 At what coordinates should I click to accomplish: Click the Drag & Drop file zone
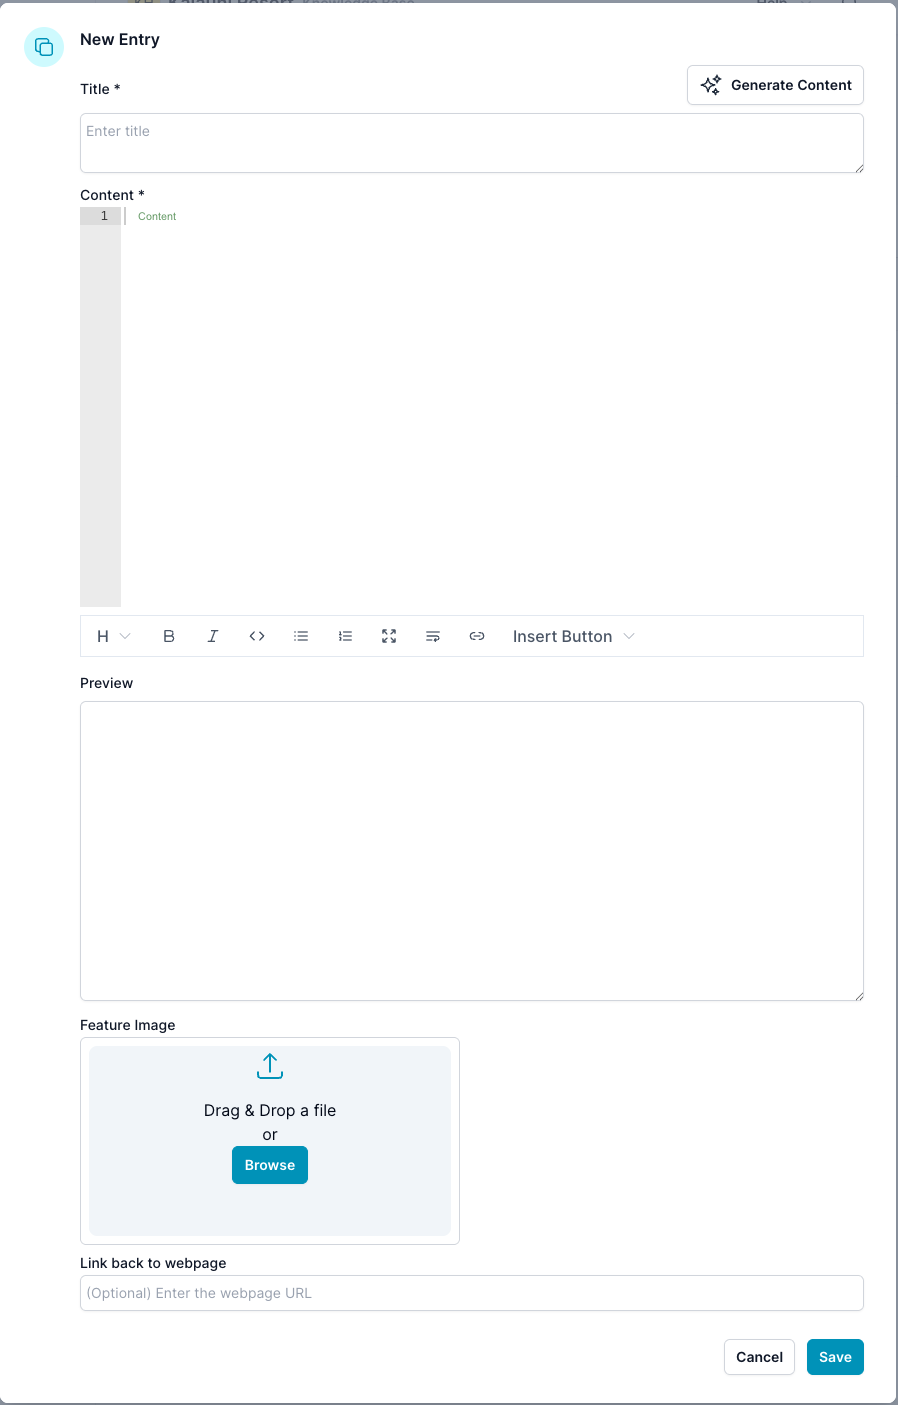click(x=270, y=1141)
